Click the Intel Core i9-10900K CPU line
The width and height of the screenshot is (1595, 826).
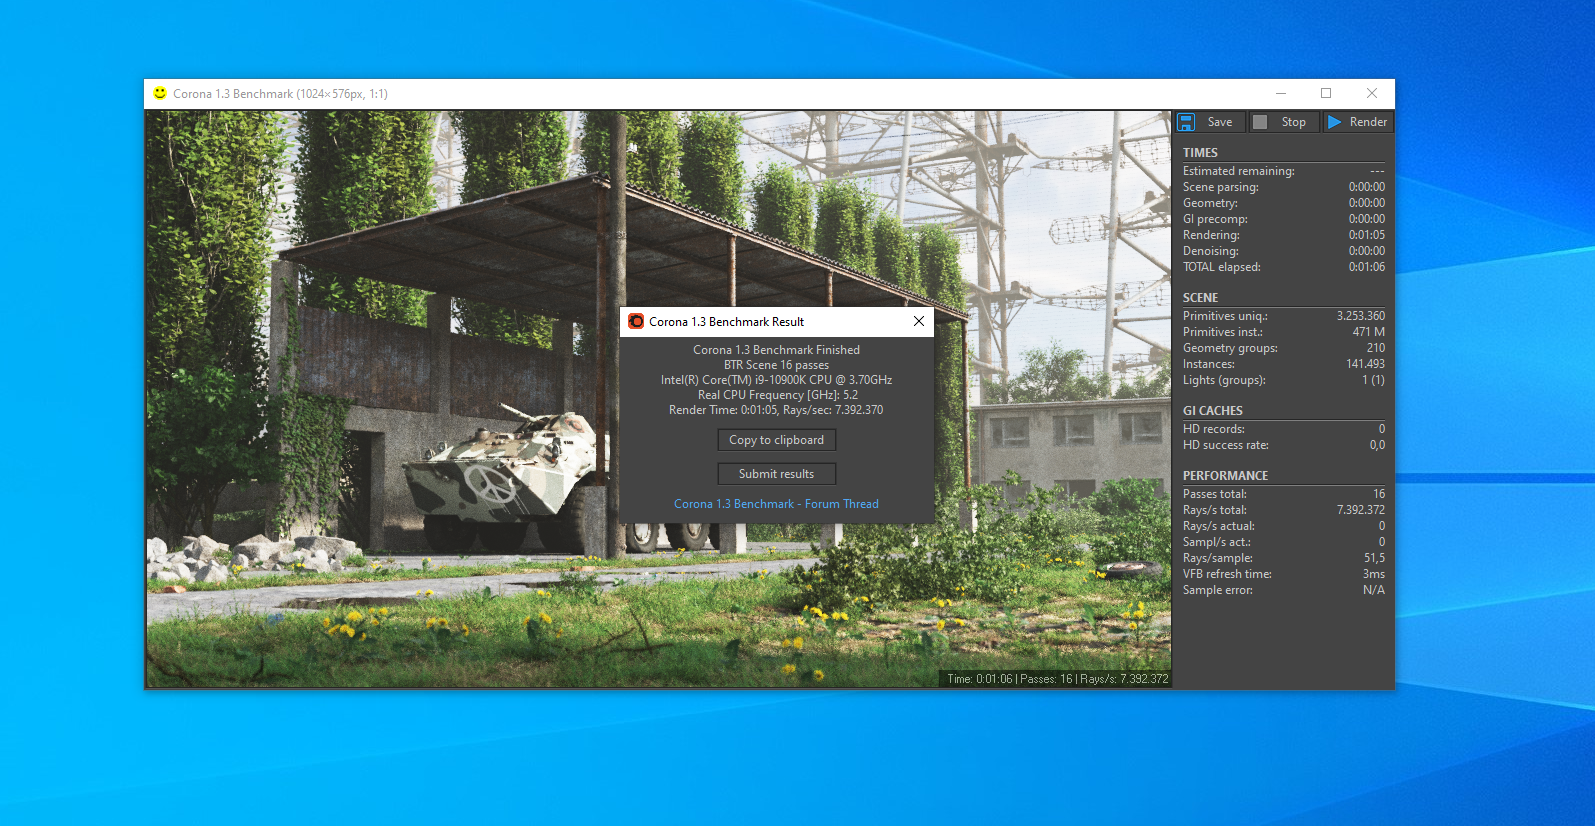pos(776,380)
